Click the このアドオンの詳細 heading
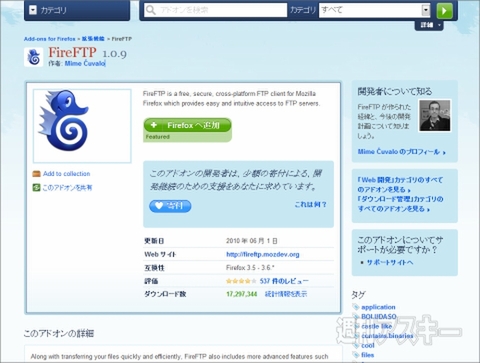480x363 pixels. click(x=59, y=333)
